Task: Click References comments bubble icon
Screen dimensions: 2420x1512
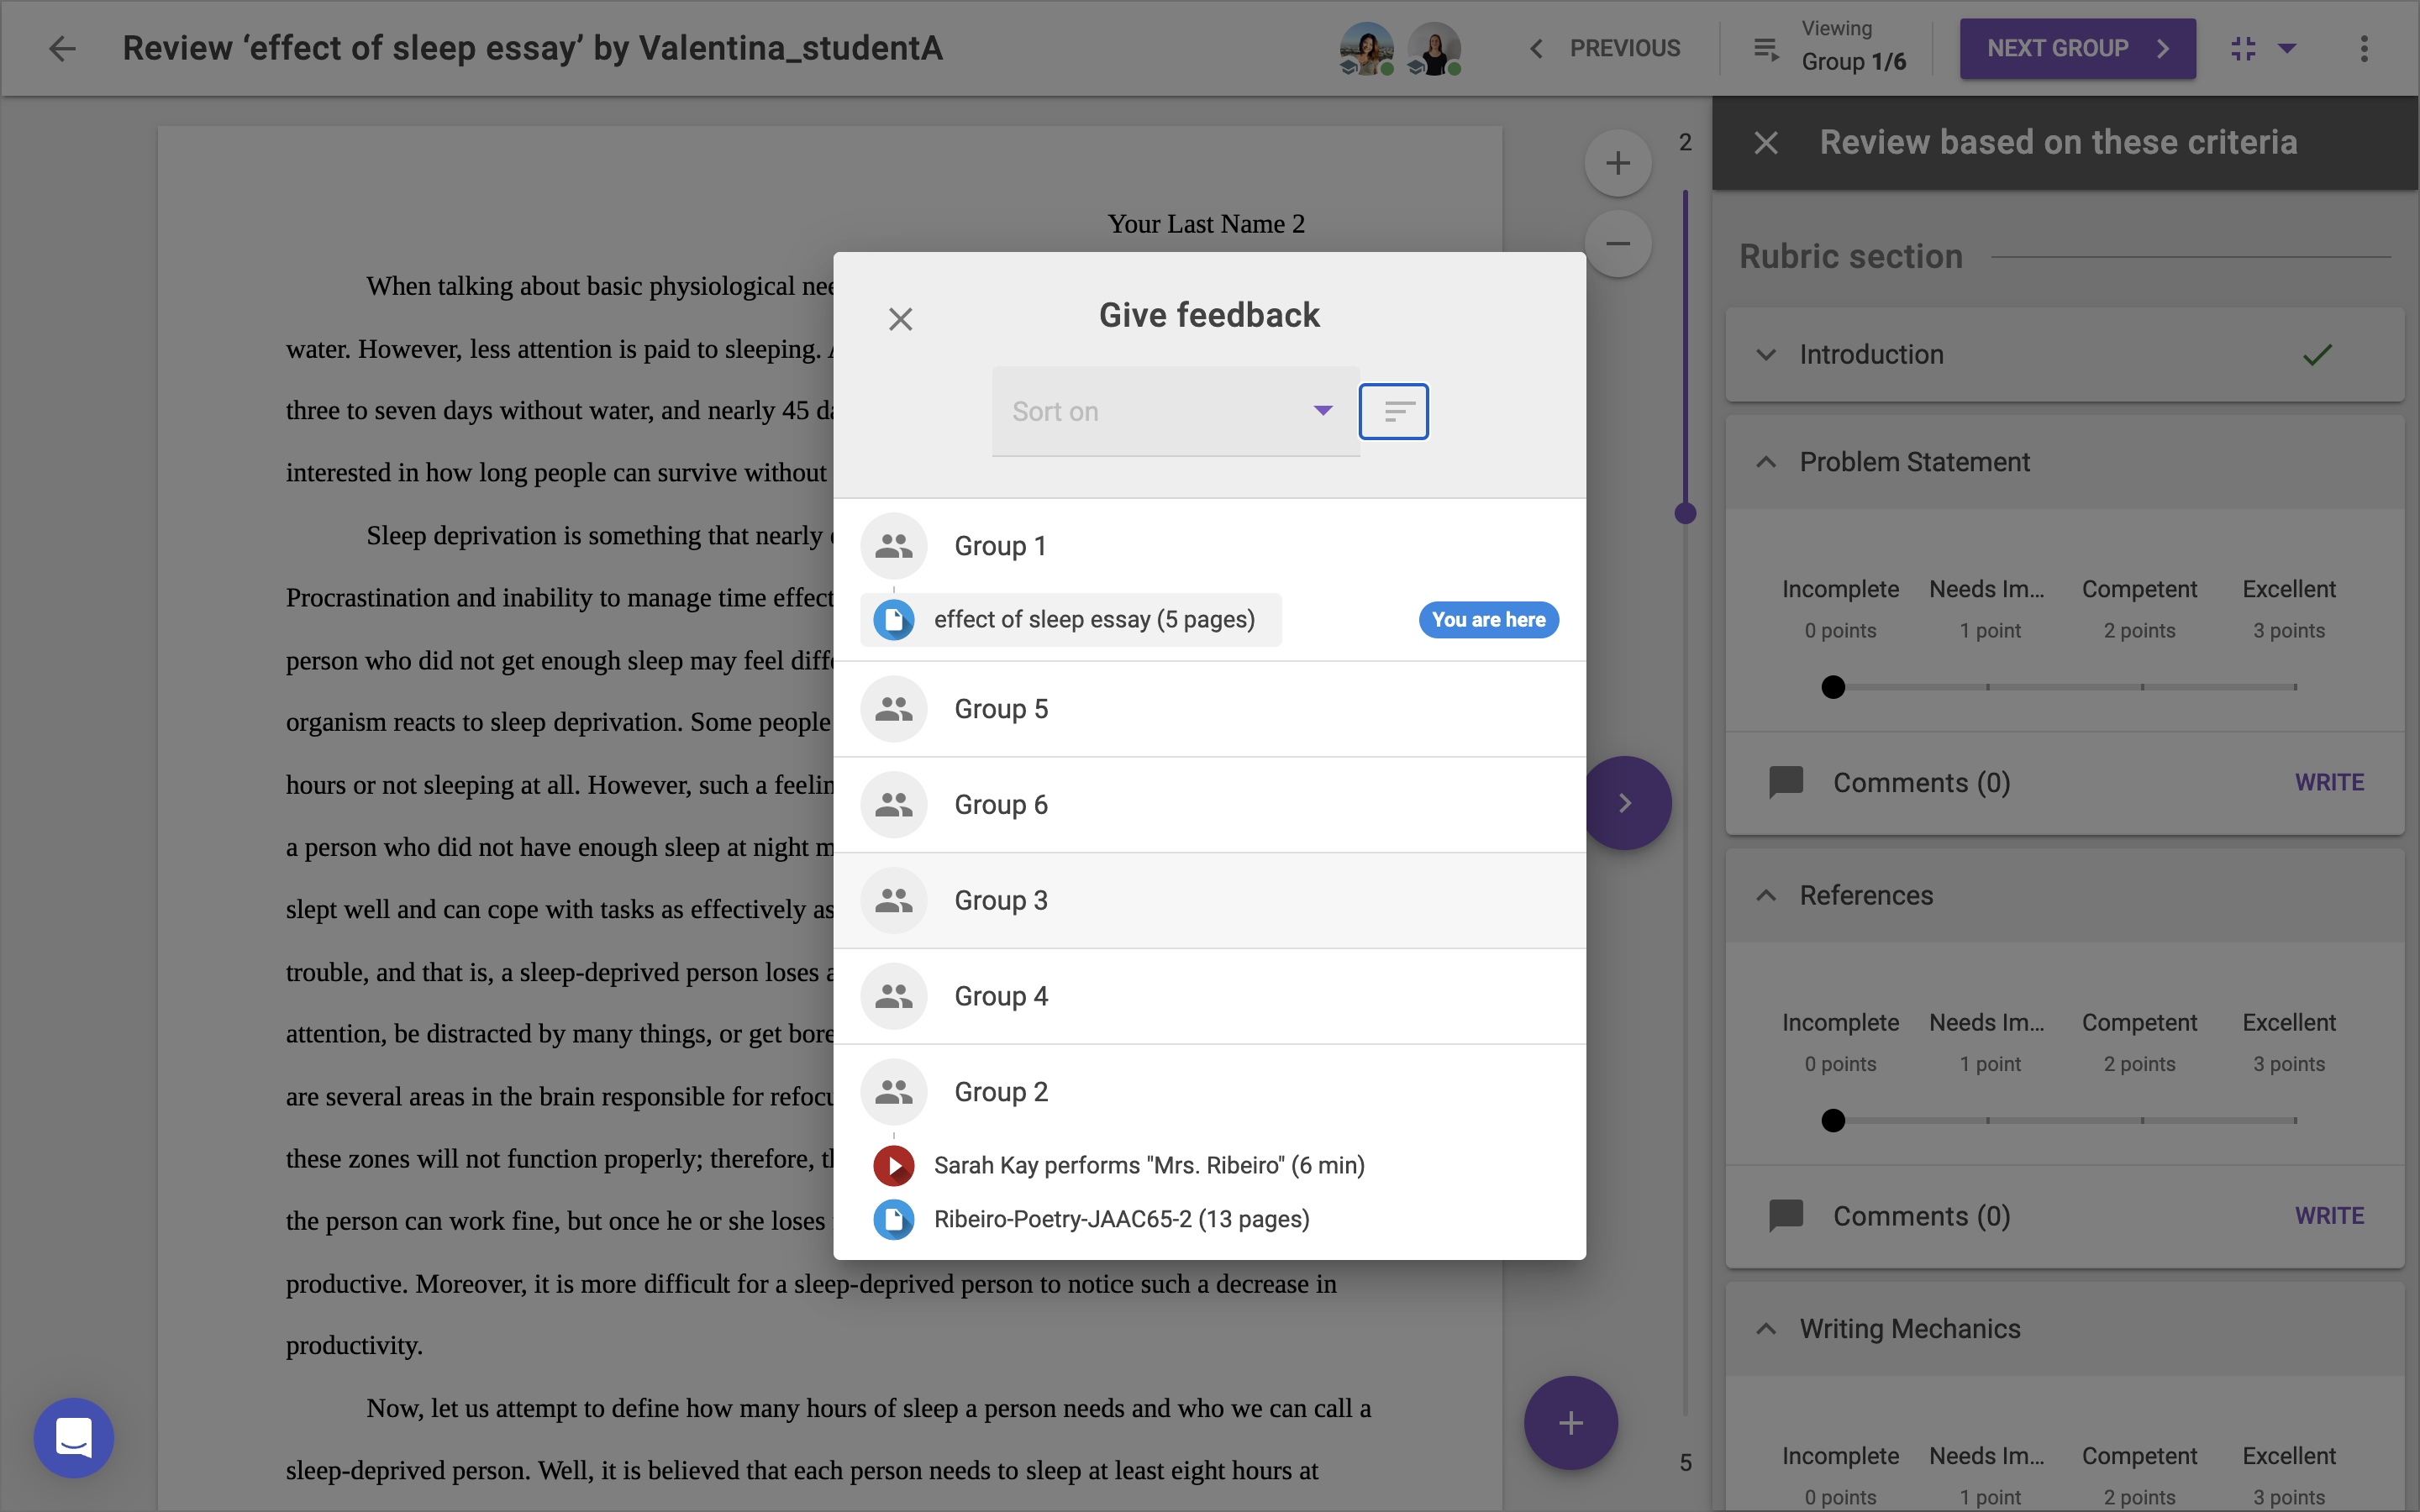Action: click(x=1786, y=1215)
